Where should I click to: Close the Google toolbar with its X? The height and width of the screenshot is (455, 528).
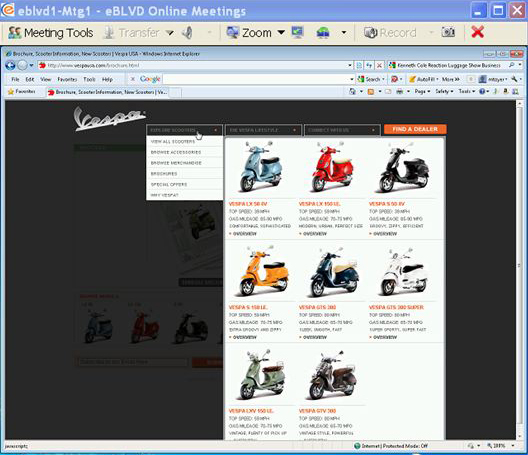pyautogui.click(x=133, y=79)
